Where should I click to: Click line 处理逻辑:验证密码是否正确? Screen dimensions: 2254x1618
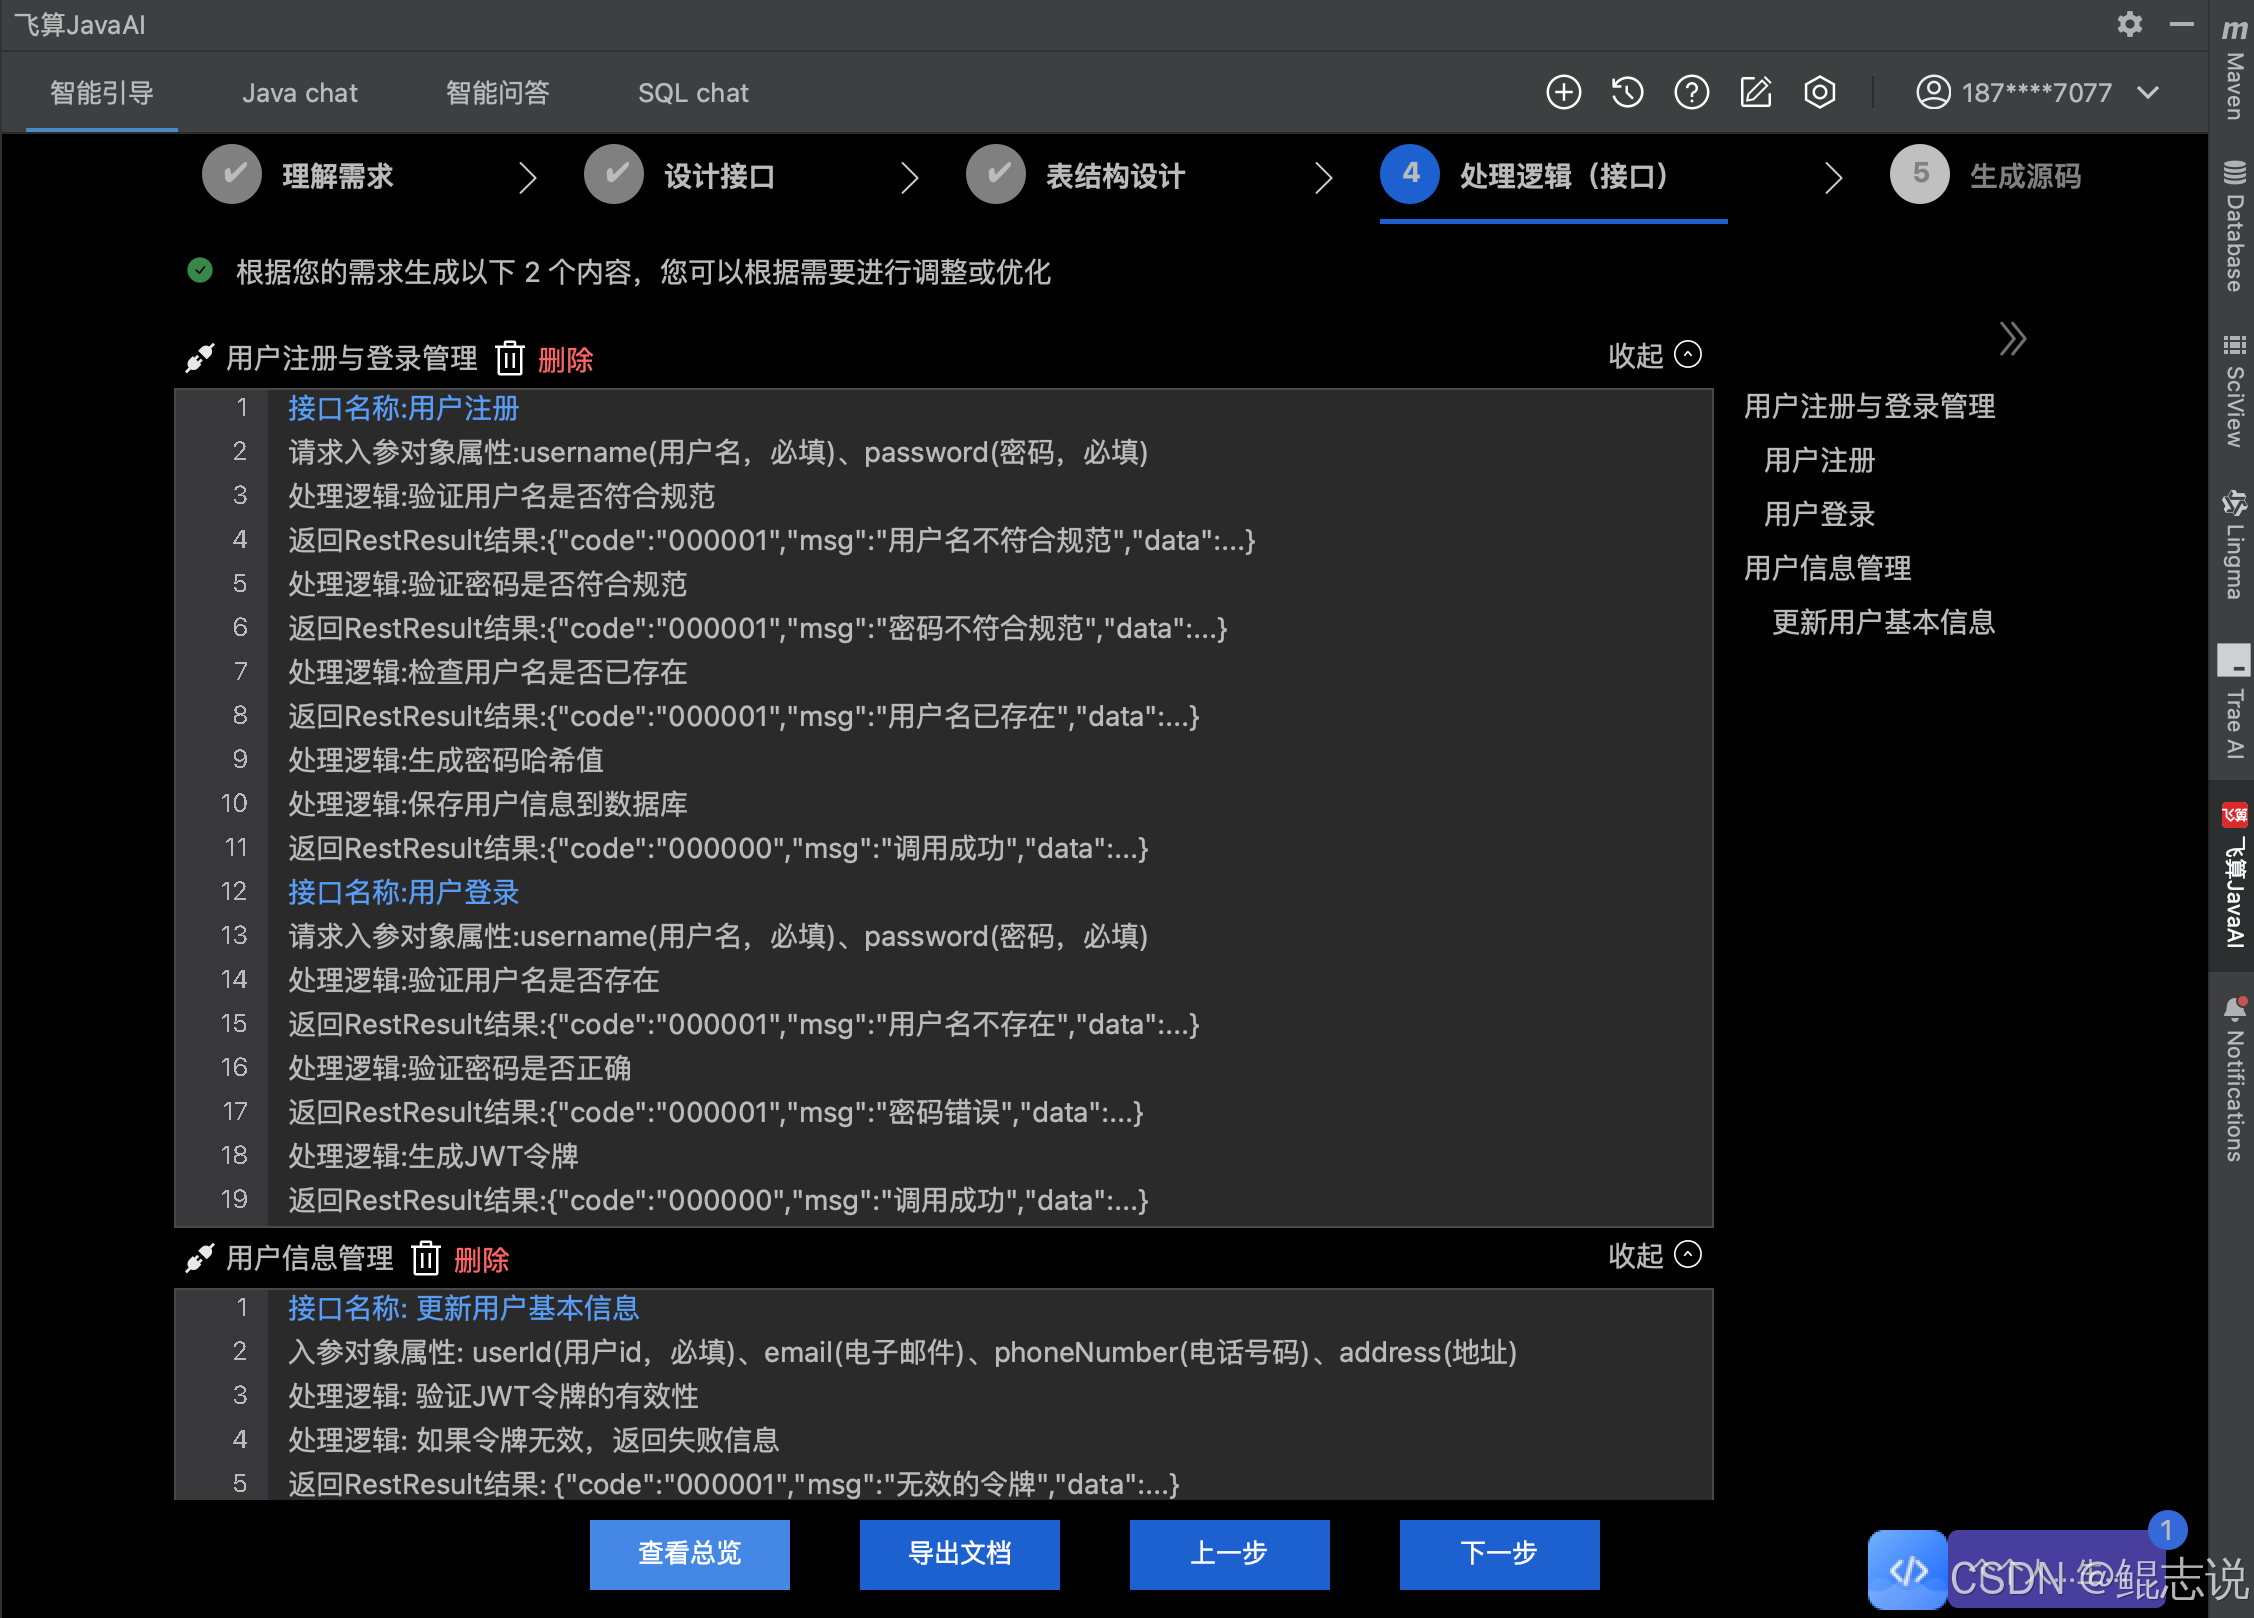460,1068
